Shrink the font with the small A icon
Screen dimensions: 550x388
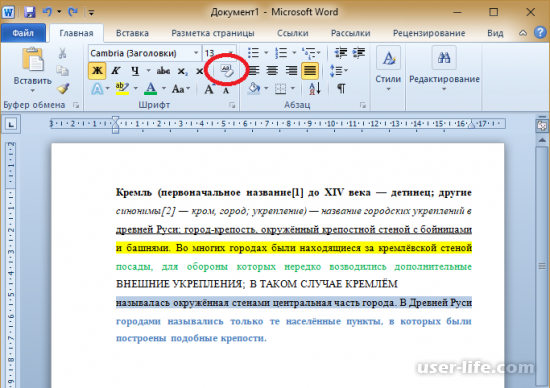click(x=226, y=90)
